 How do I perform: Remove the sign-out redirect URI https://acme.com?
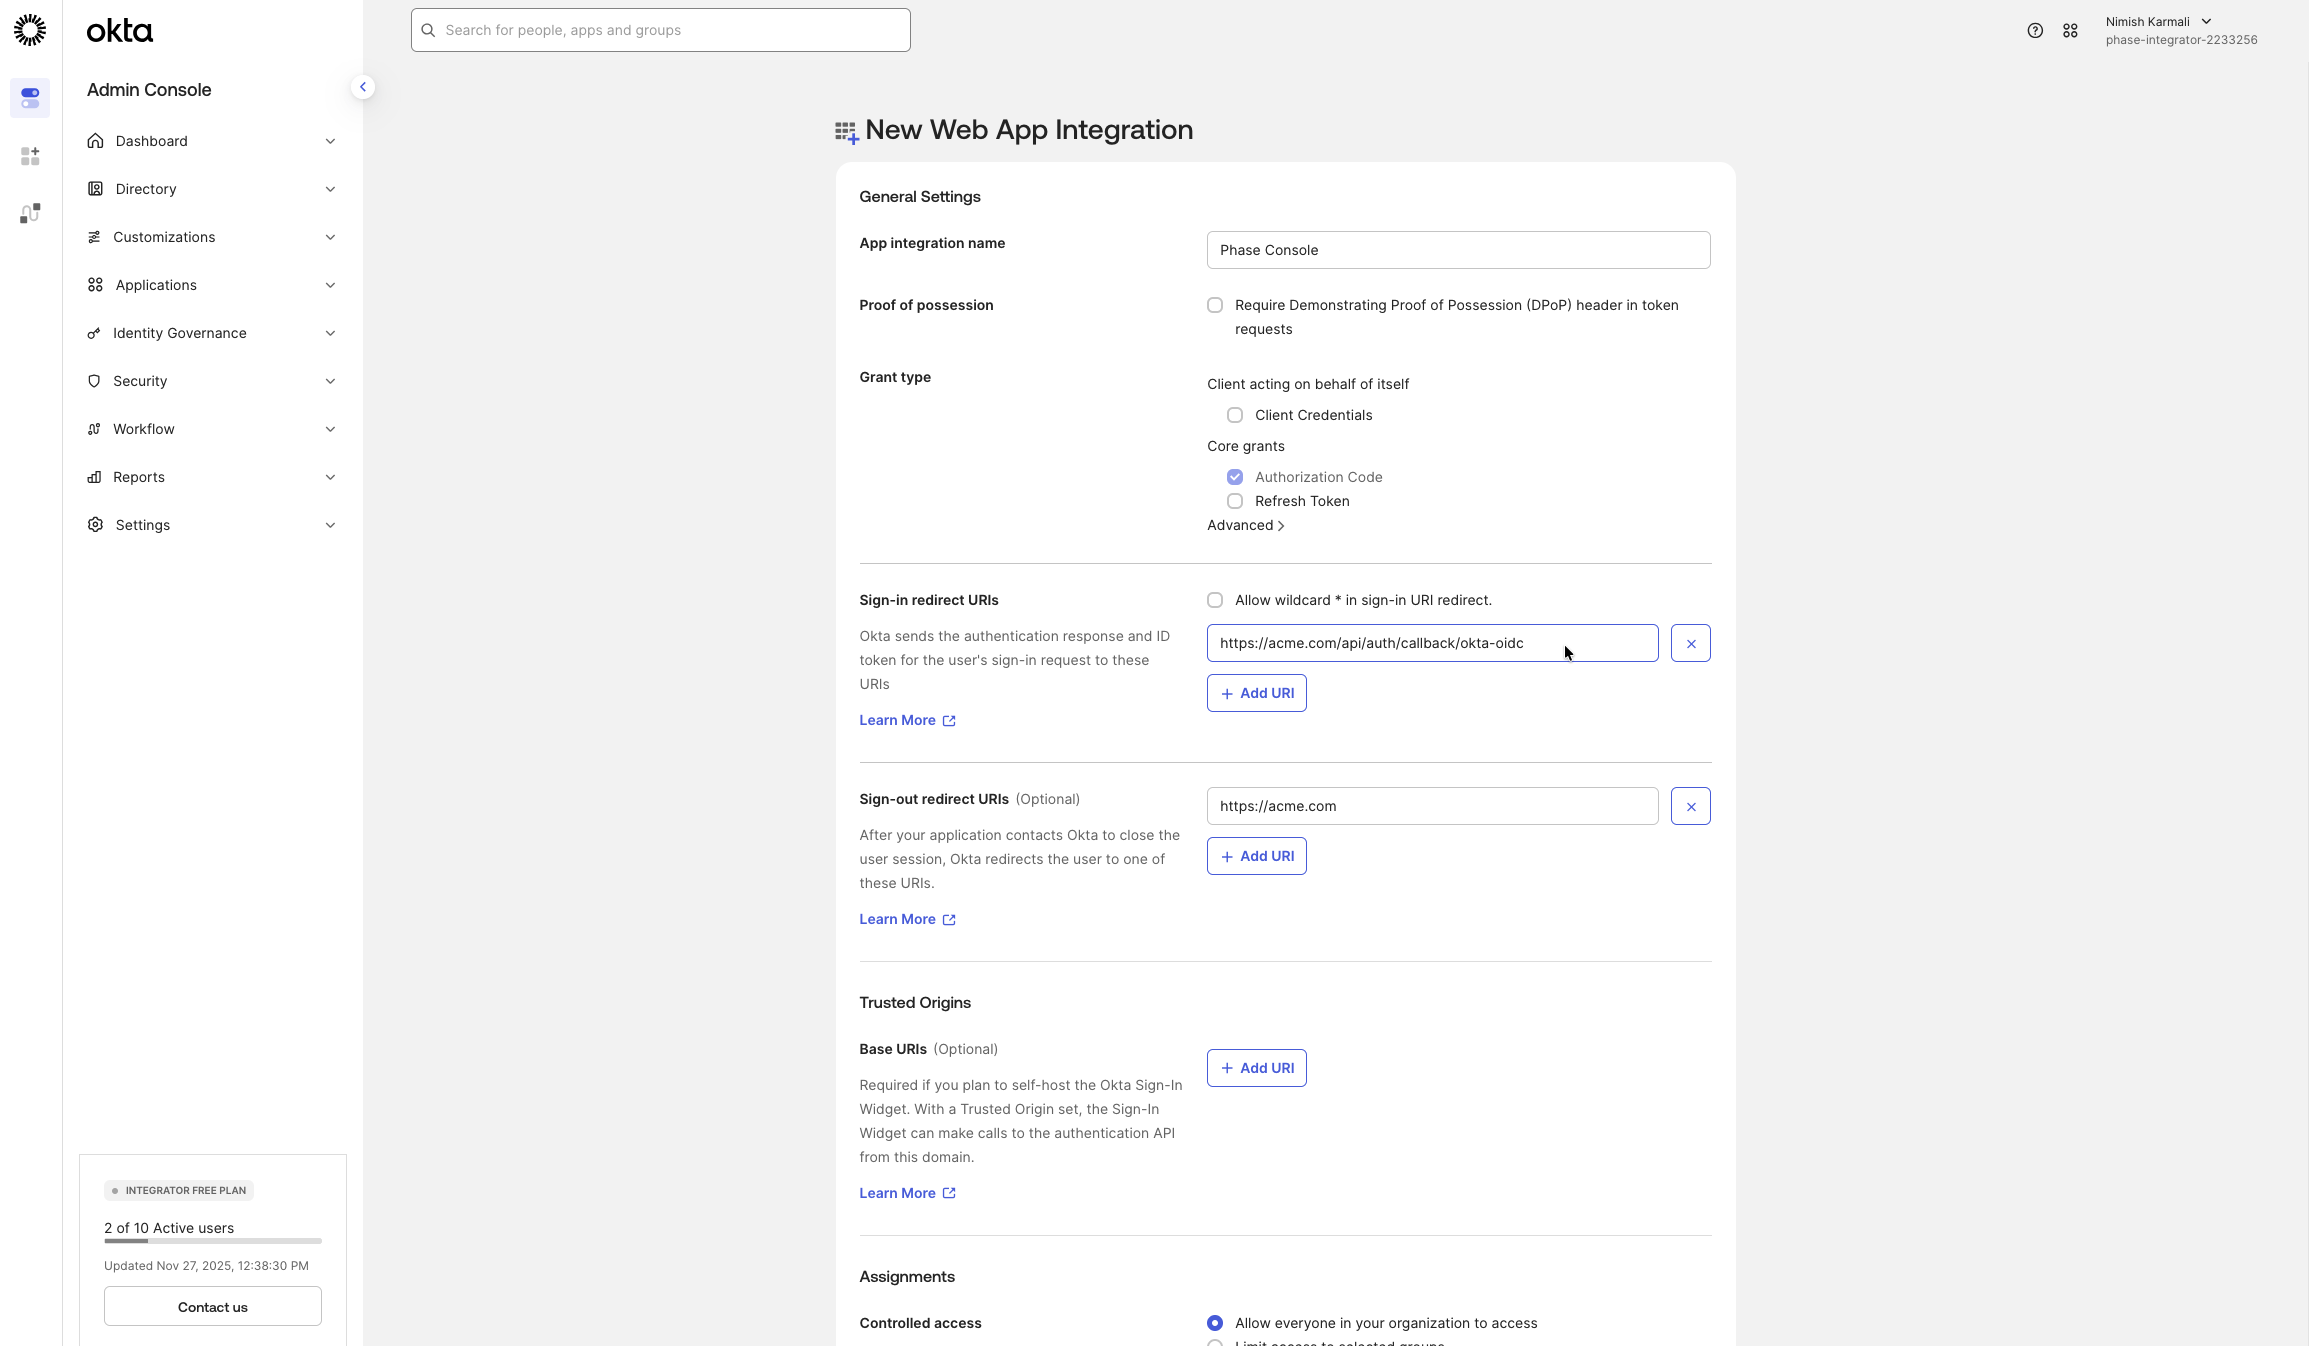tap(1691, 806)
